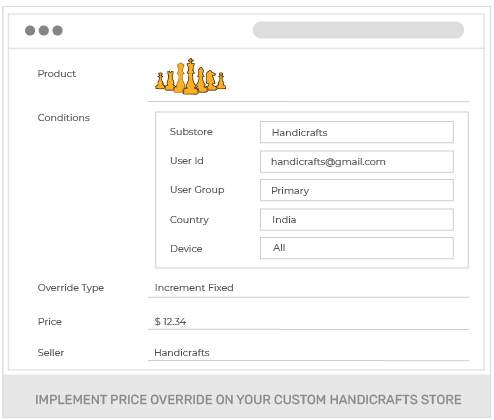
Task: Click the Device label text
Action: [186, 249]
